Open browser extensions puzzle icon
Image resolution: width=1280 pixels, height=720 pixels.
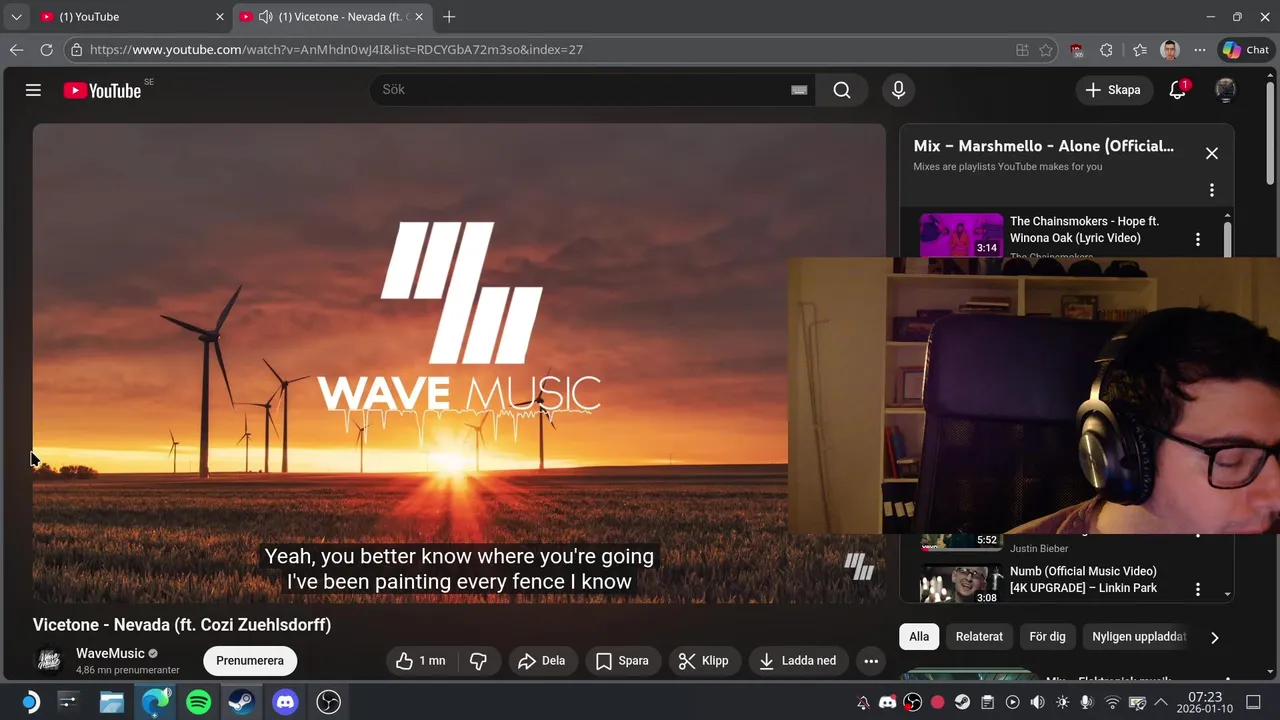click(x=1106, y=50)
